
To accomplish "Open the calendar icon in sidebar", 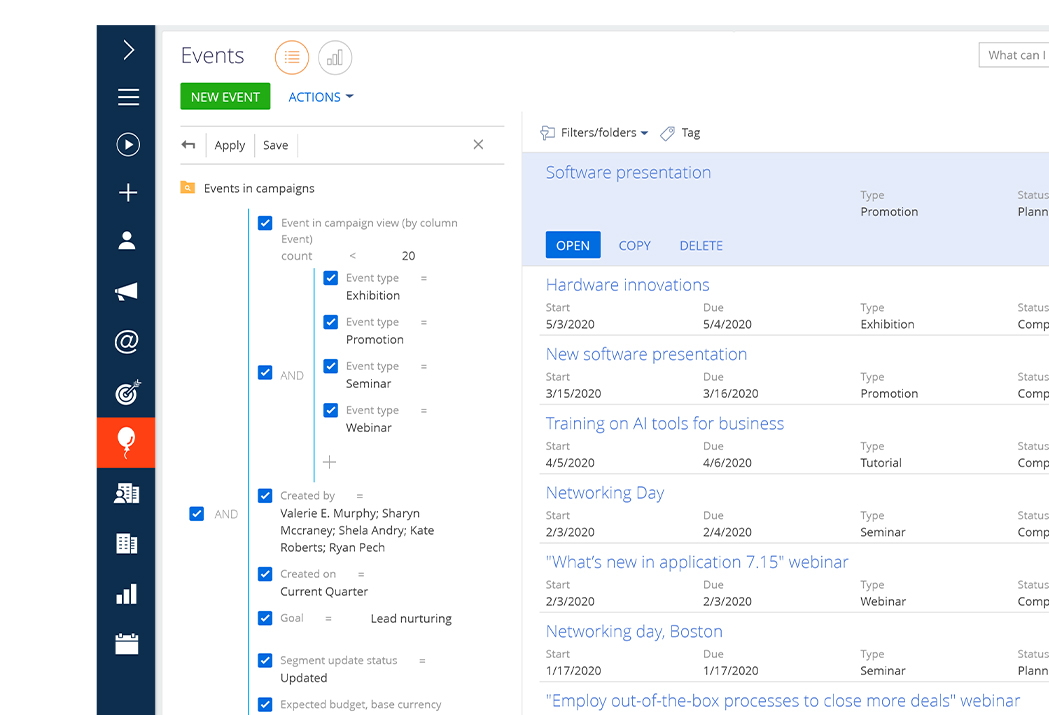I will point(127,644).
